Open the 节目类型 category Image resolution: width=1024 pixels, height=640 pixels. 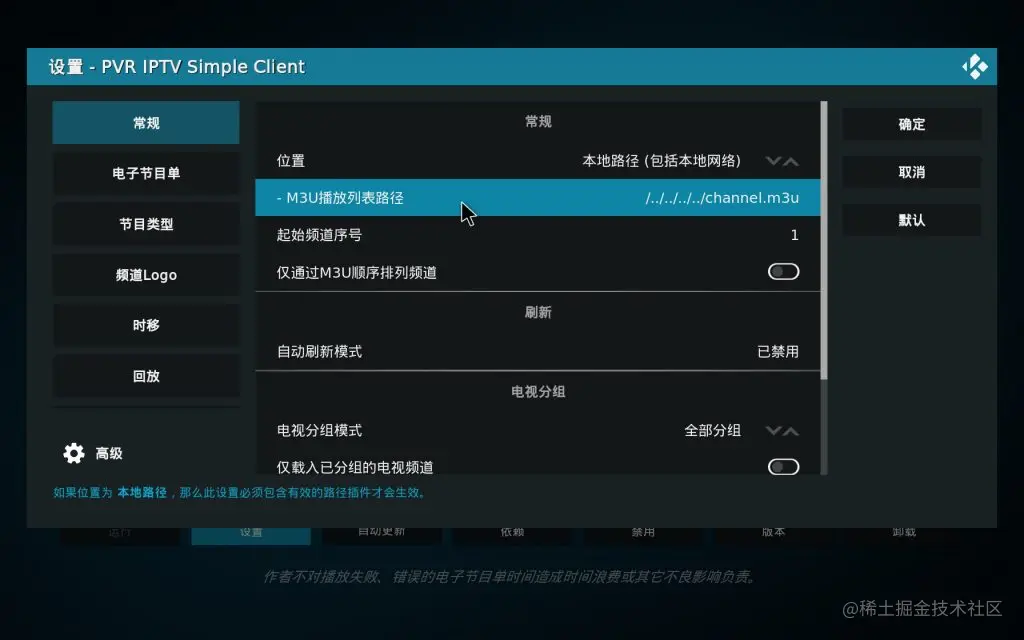pyautogui.click(x=146, y=224)
